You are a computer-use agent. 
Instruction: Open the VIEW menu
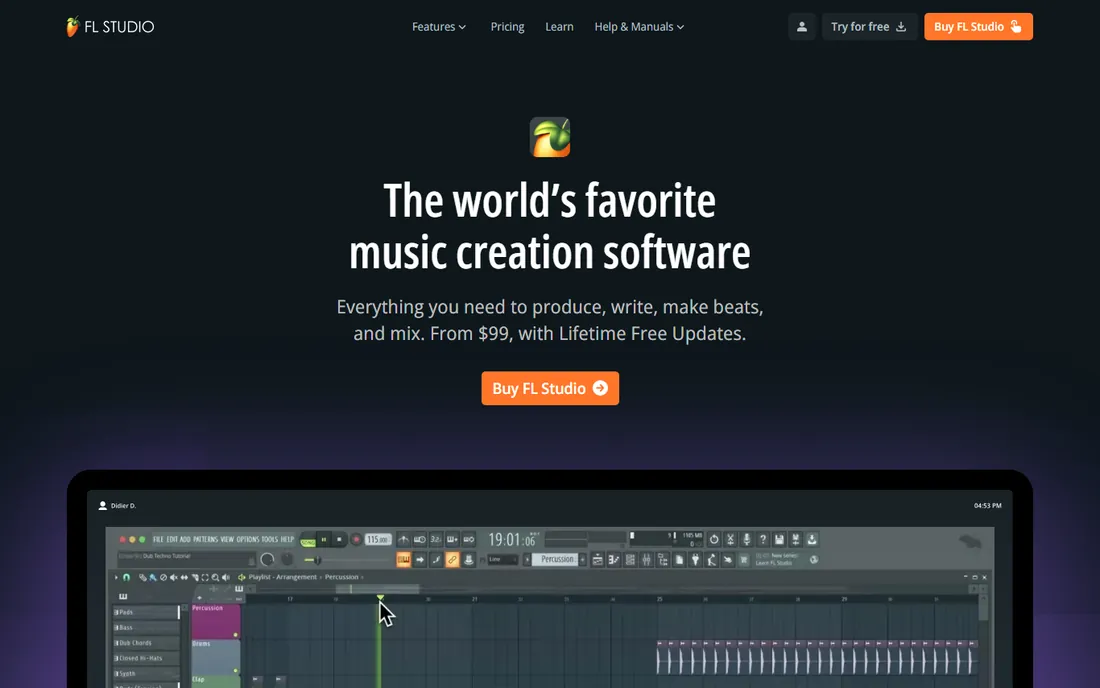[x=227, y=539]
